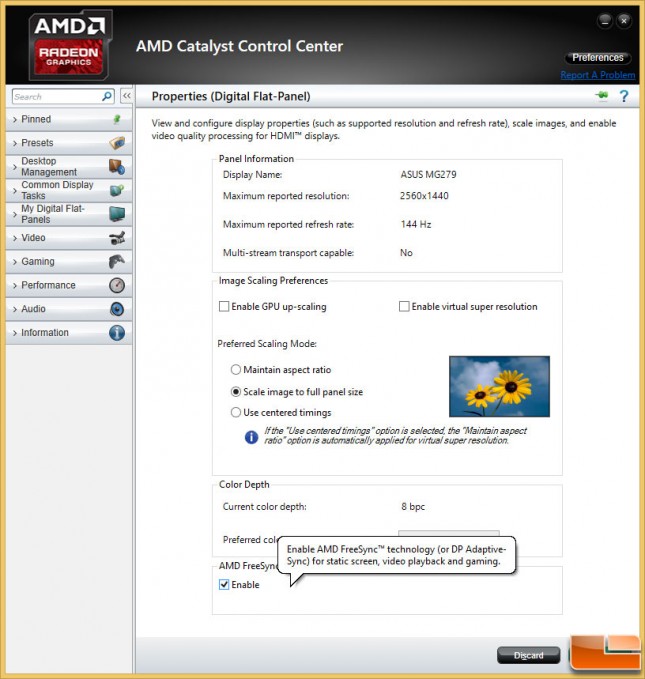The width and height of the screenshot is (645, 679).
Task: Click the green pin icon next to Pinned
Action: pos(117,119)
